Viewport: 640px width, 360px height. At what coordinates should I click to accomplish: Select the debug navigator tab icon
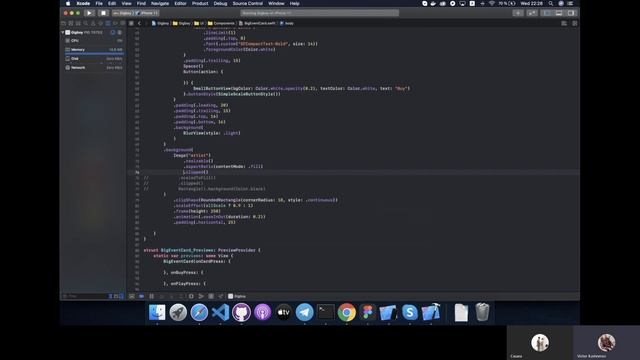coord(108,23)
